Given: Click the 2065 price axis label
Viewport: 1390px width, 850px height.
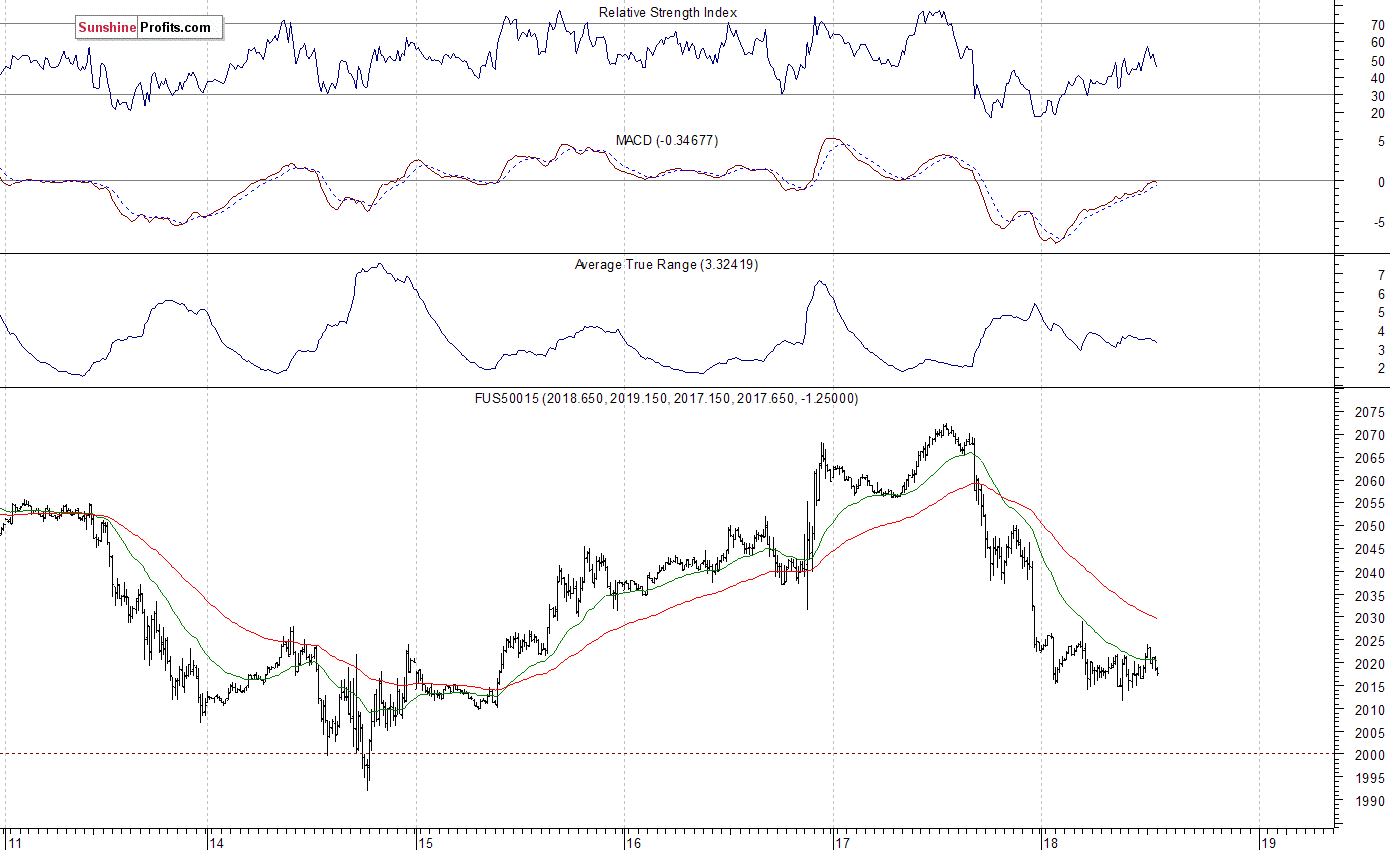Looking at the screenshot, I should pos(1372,459).
